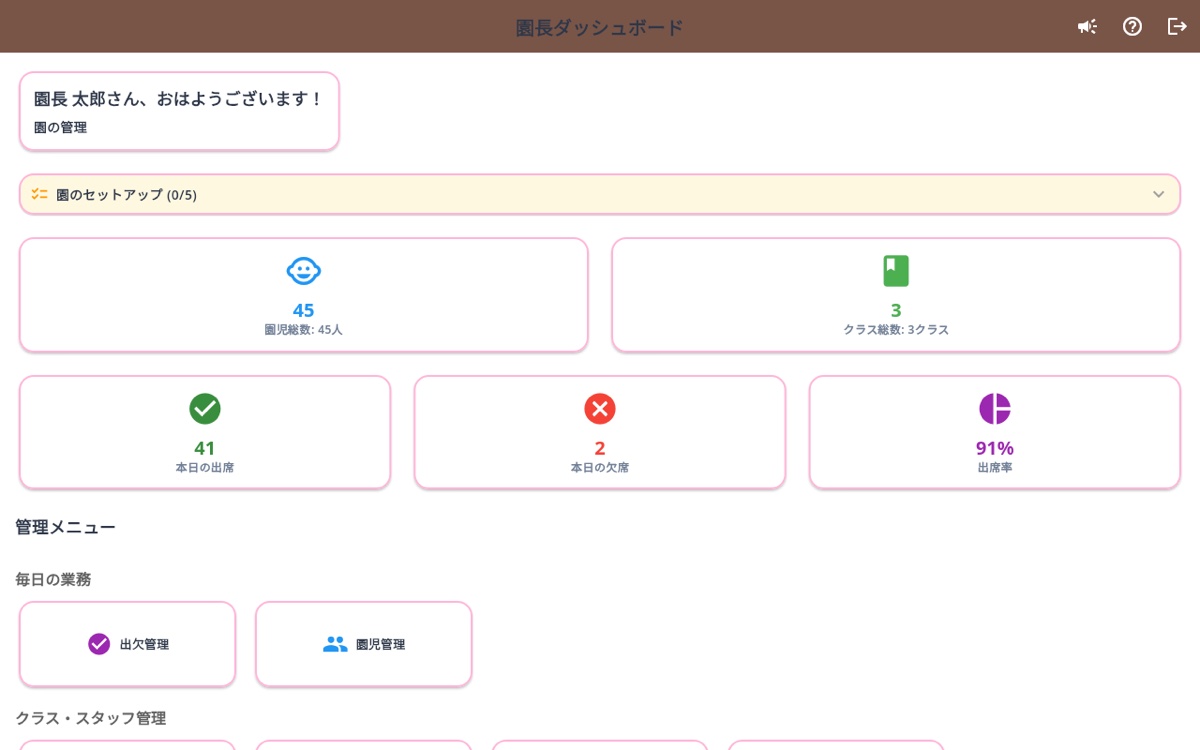Viewport: 1200px width, 750px height.
Task: Click the greeting 園長 太郎さん、おはようございます！
Action: (179, 99)
